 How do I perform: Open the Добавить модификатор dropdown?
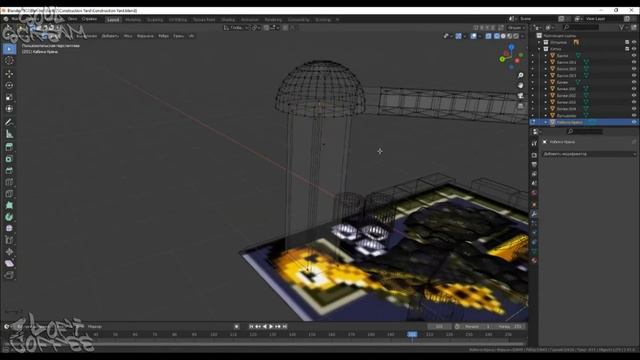[x=589, y=154]
